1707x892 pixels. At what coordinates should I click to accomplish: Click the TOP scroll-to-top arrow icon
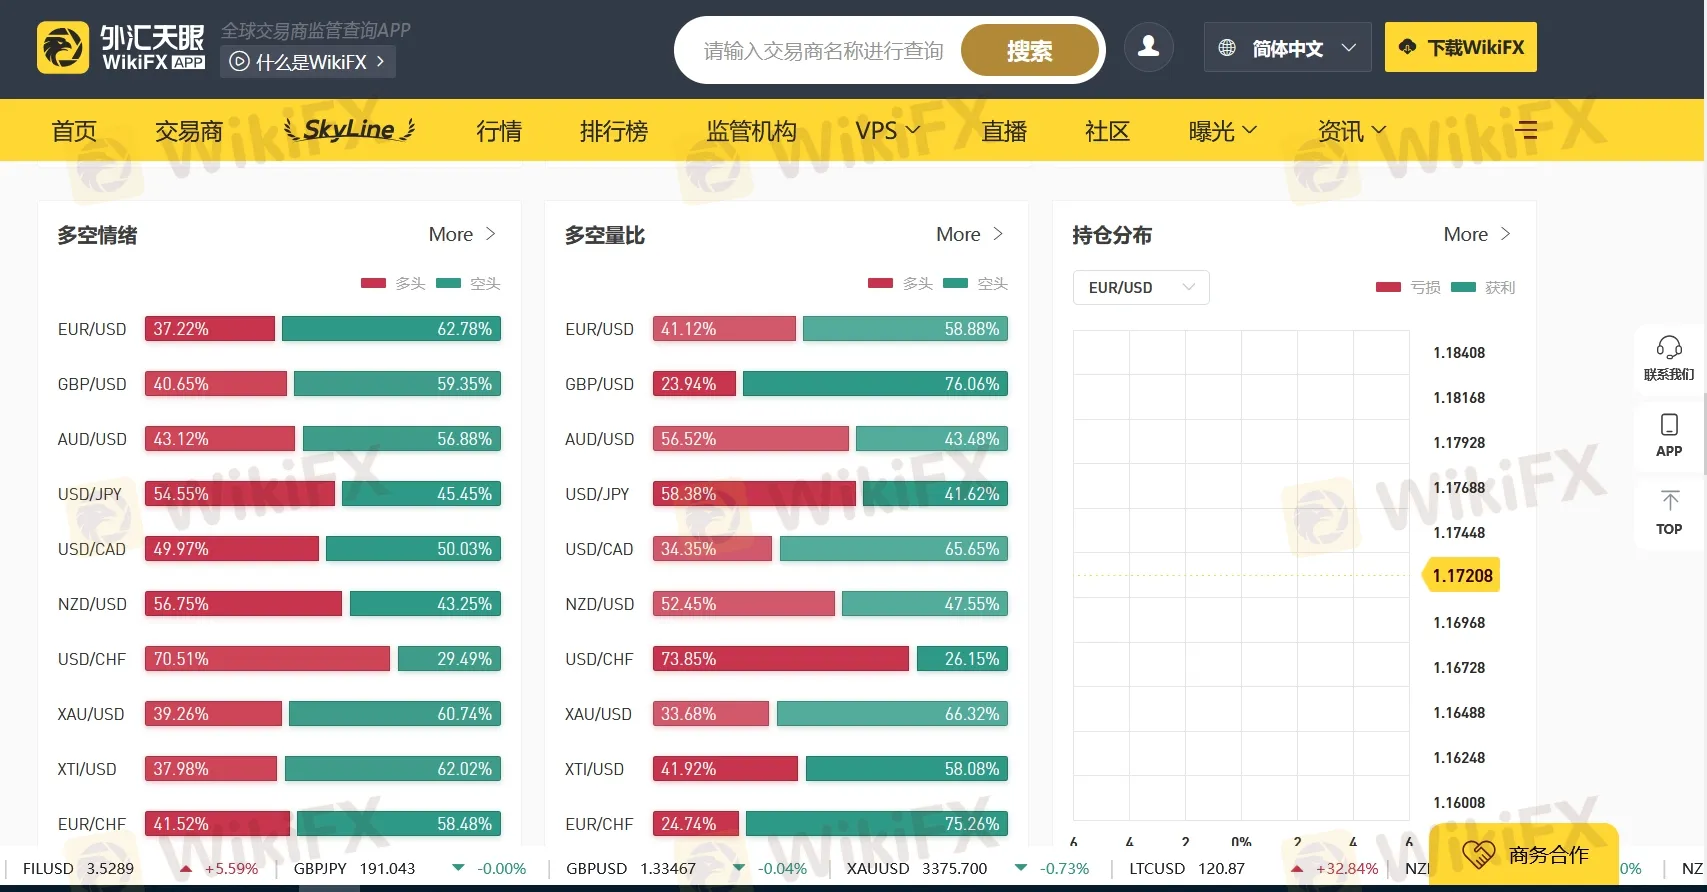[1669, 512]
